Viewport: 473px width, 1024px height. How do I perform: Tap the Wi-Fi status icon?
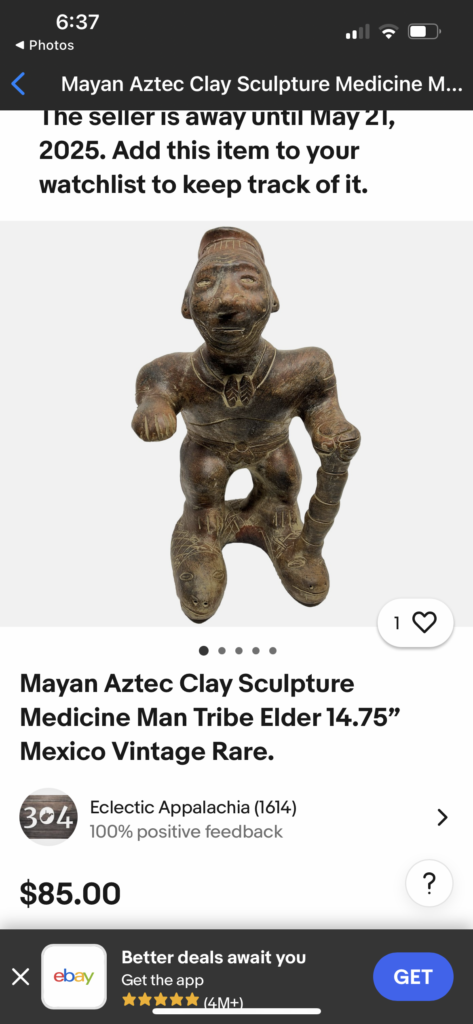pos(389,31)
